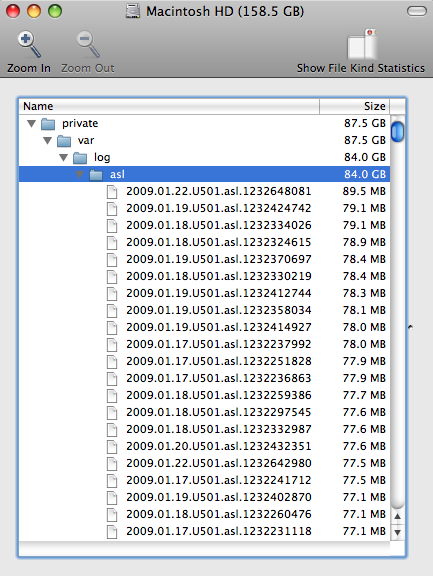
Task: Collapse the log folder triangle
Action: tap(64, 158)
